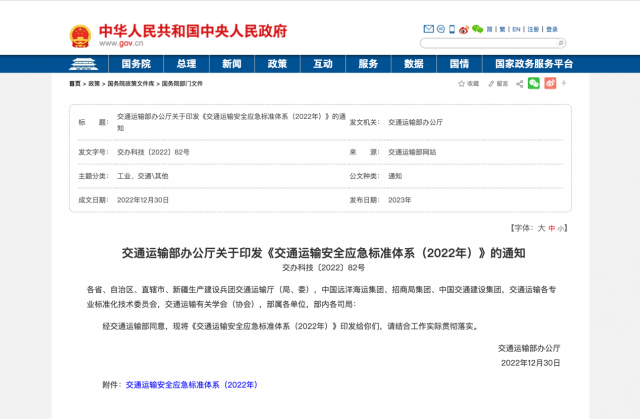Set font size to 中
This screenshot has width=640, height=419.
coord(552,228)
